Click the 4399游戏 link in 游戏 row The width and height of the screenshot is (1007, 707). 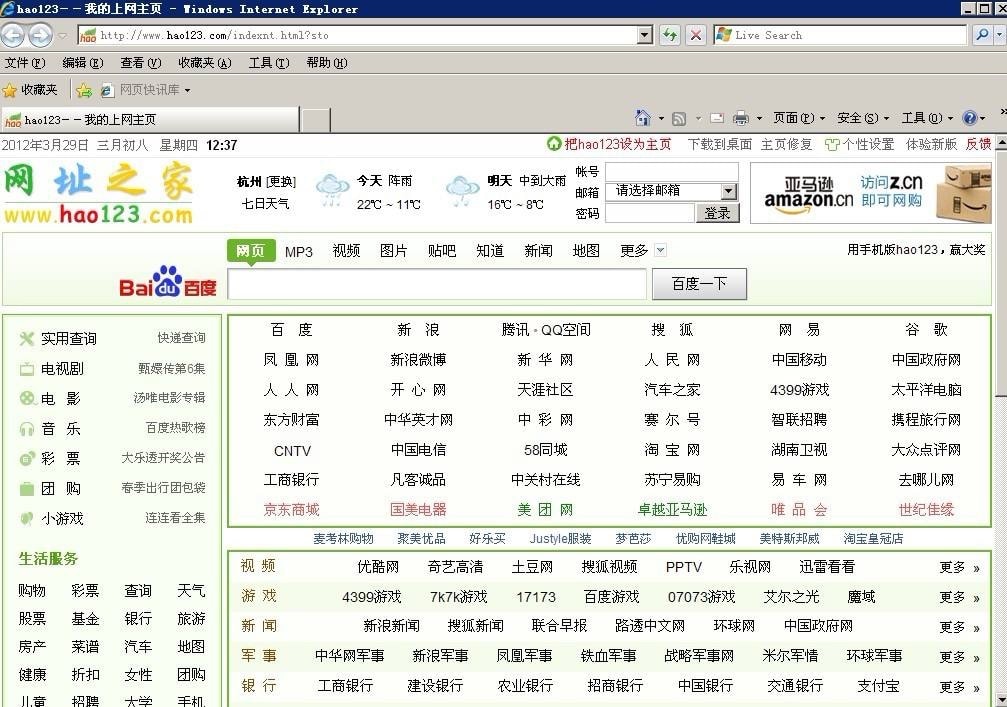point(371,597)
